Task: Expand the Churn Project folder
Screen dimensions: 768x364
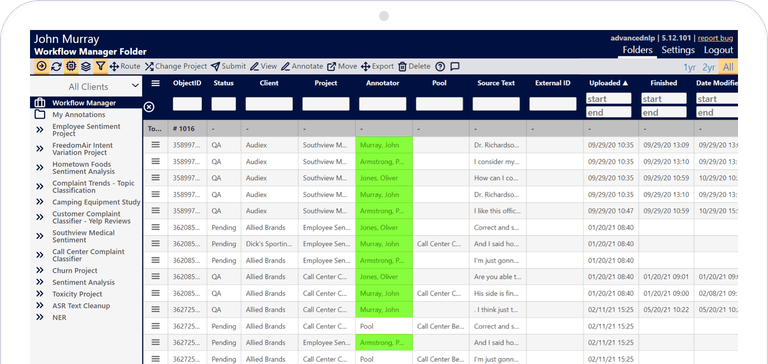Action: pos(40,270)
